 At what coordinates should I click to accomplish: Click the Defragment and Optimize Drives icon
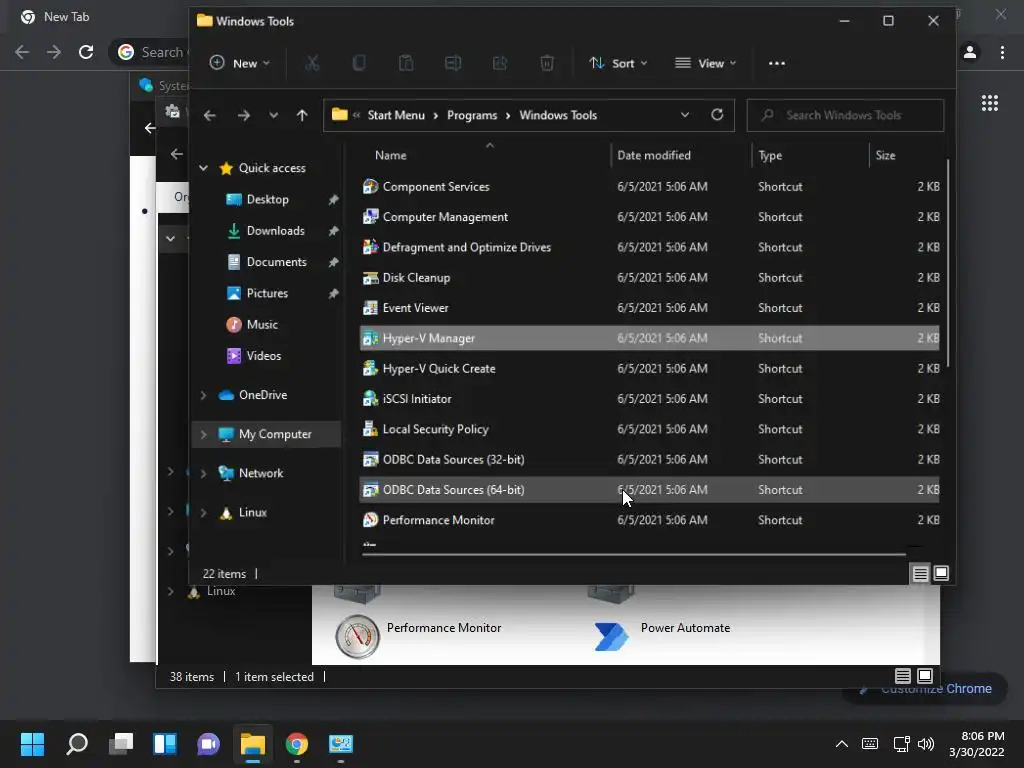tap(370, 247)
